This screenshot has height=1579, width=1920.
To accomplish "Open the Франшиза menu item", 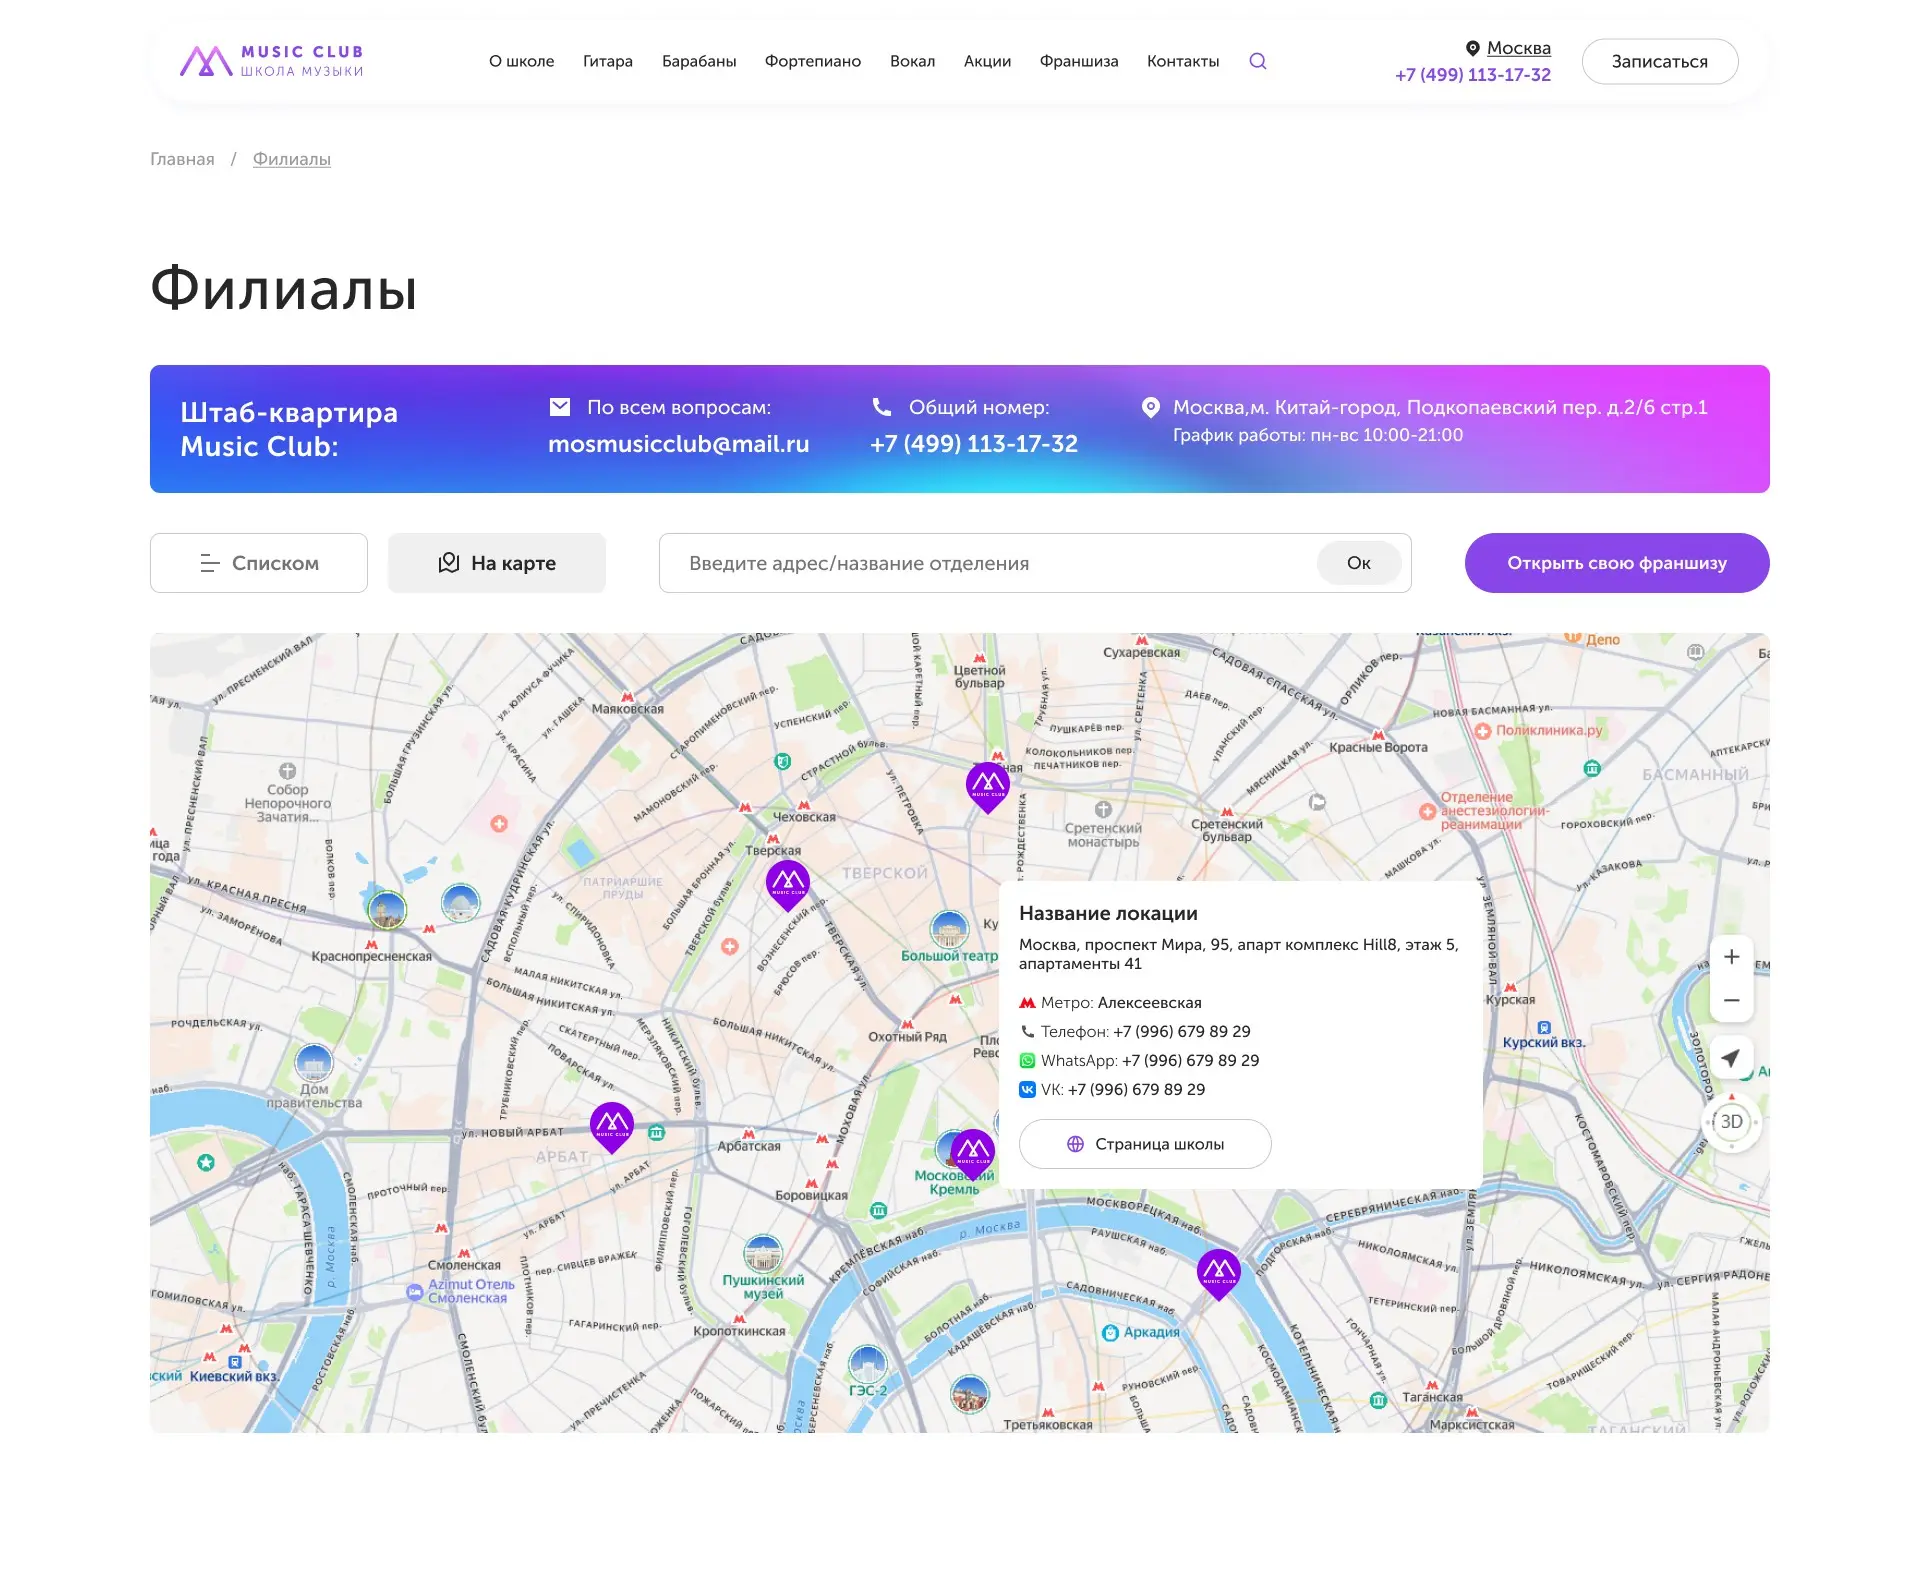I will coord(1079,61).
